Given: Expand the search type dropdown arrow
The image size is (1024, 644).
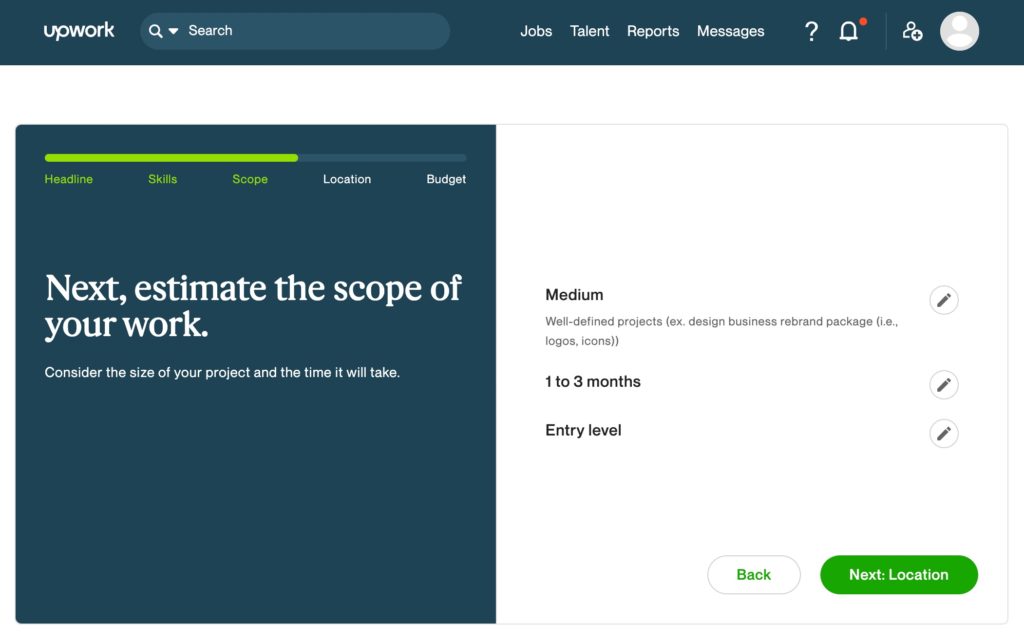Looking at the screenshot, I should [x=173, y=31].
